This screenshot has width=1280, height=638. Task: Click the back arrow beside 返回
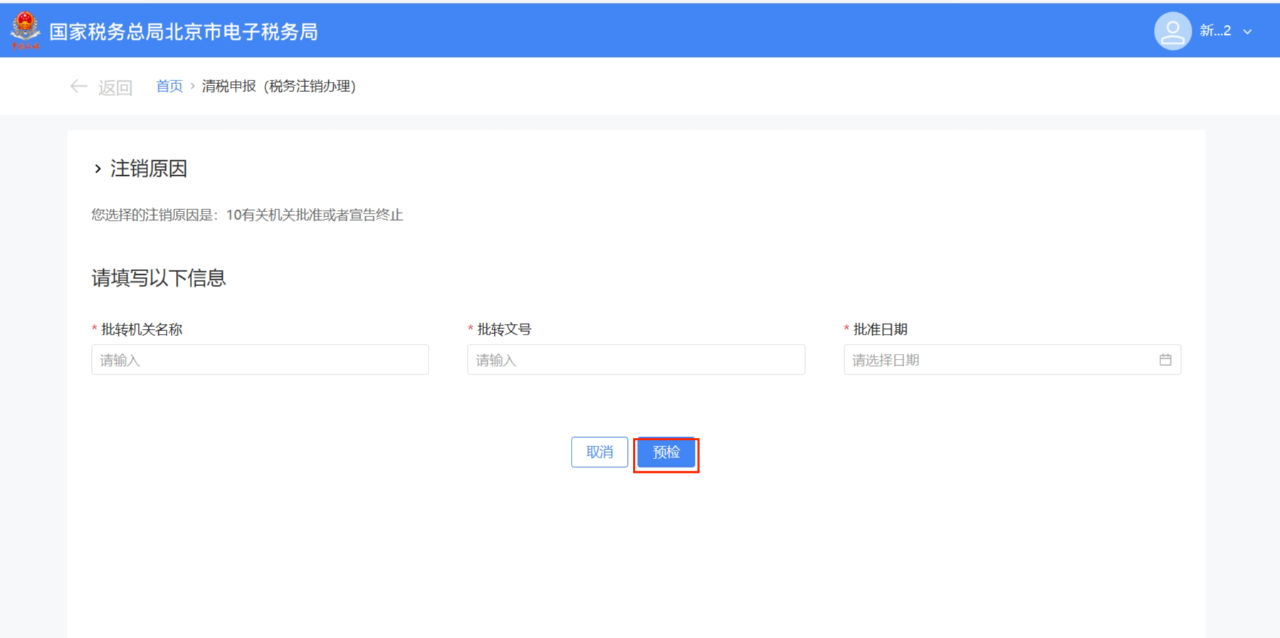click(79, 86)
